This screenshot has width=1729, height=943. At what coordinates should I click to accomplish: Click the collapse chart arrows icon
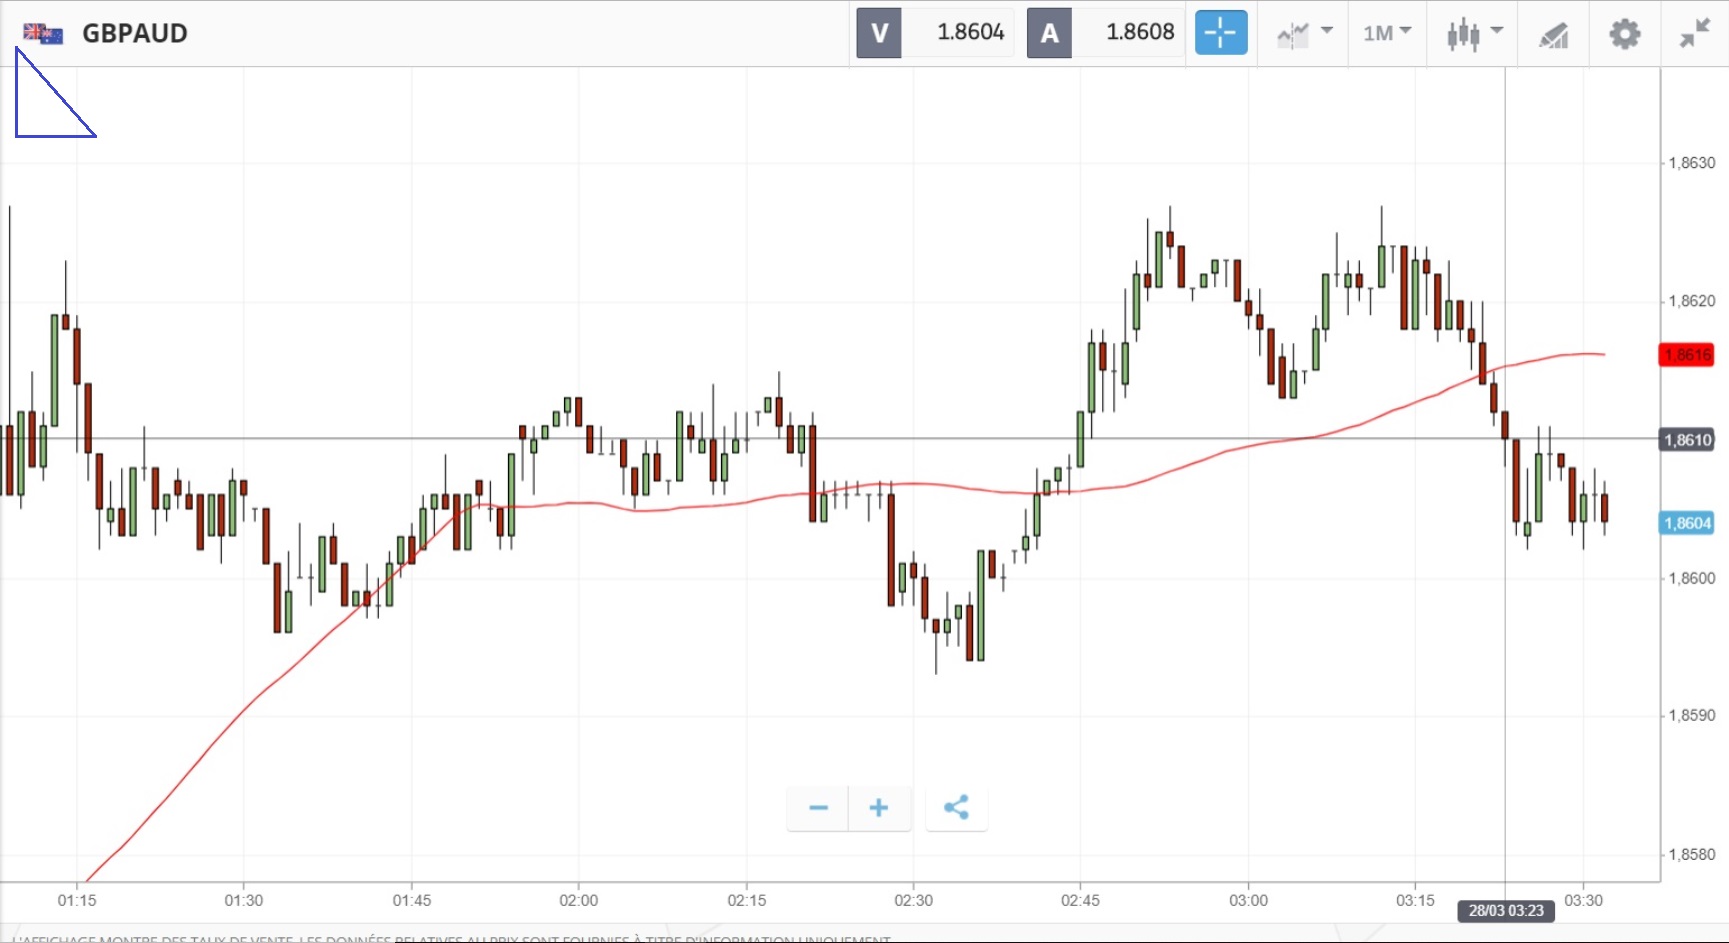(x=1694, y=34)
